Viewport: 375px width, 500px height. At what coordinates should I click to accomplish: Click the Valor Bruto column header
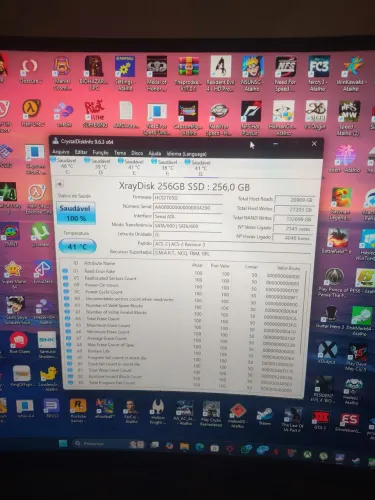click(x=288, y=268)
